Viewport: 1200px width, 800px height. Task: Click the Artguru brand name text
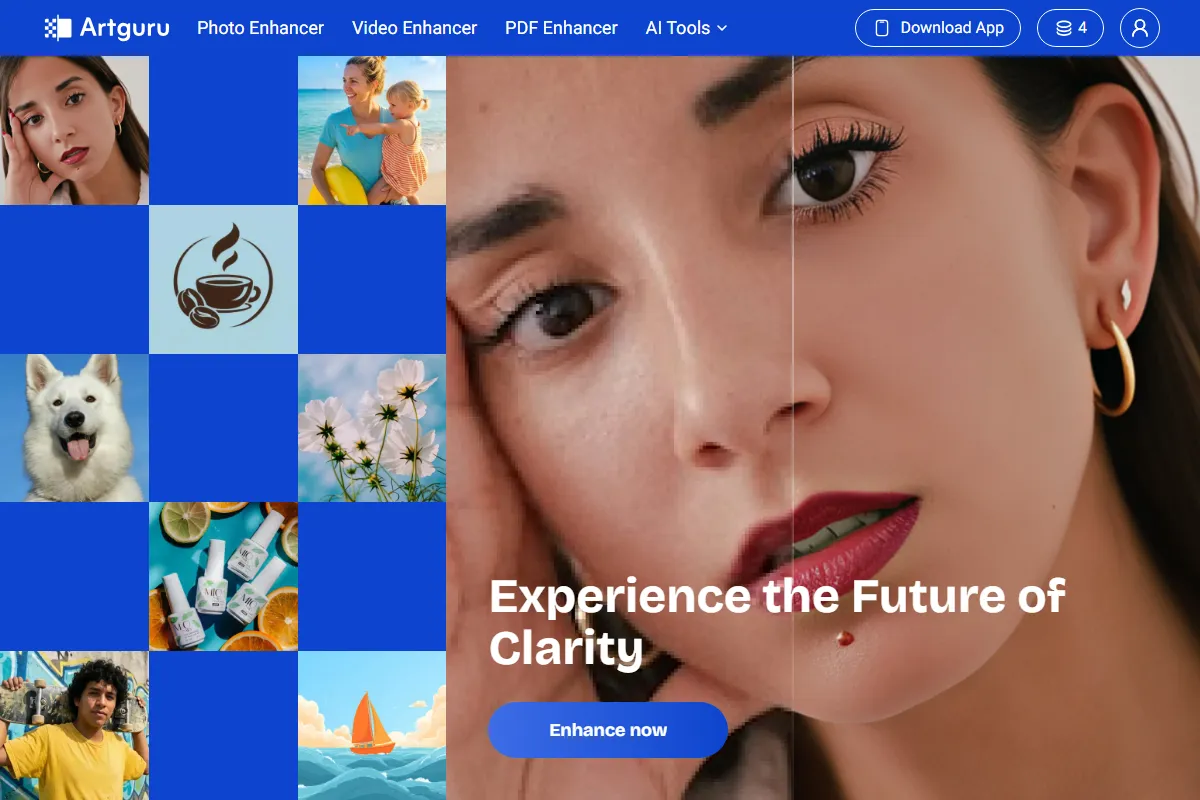pos(125,28)
